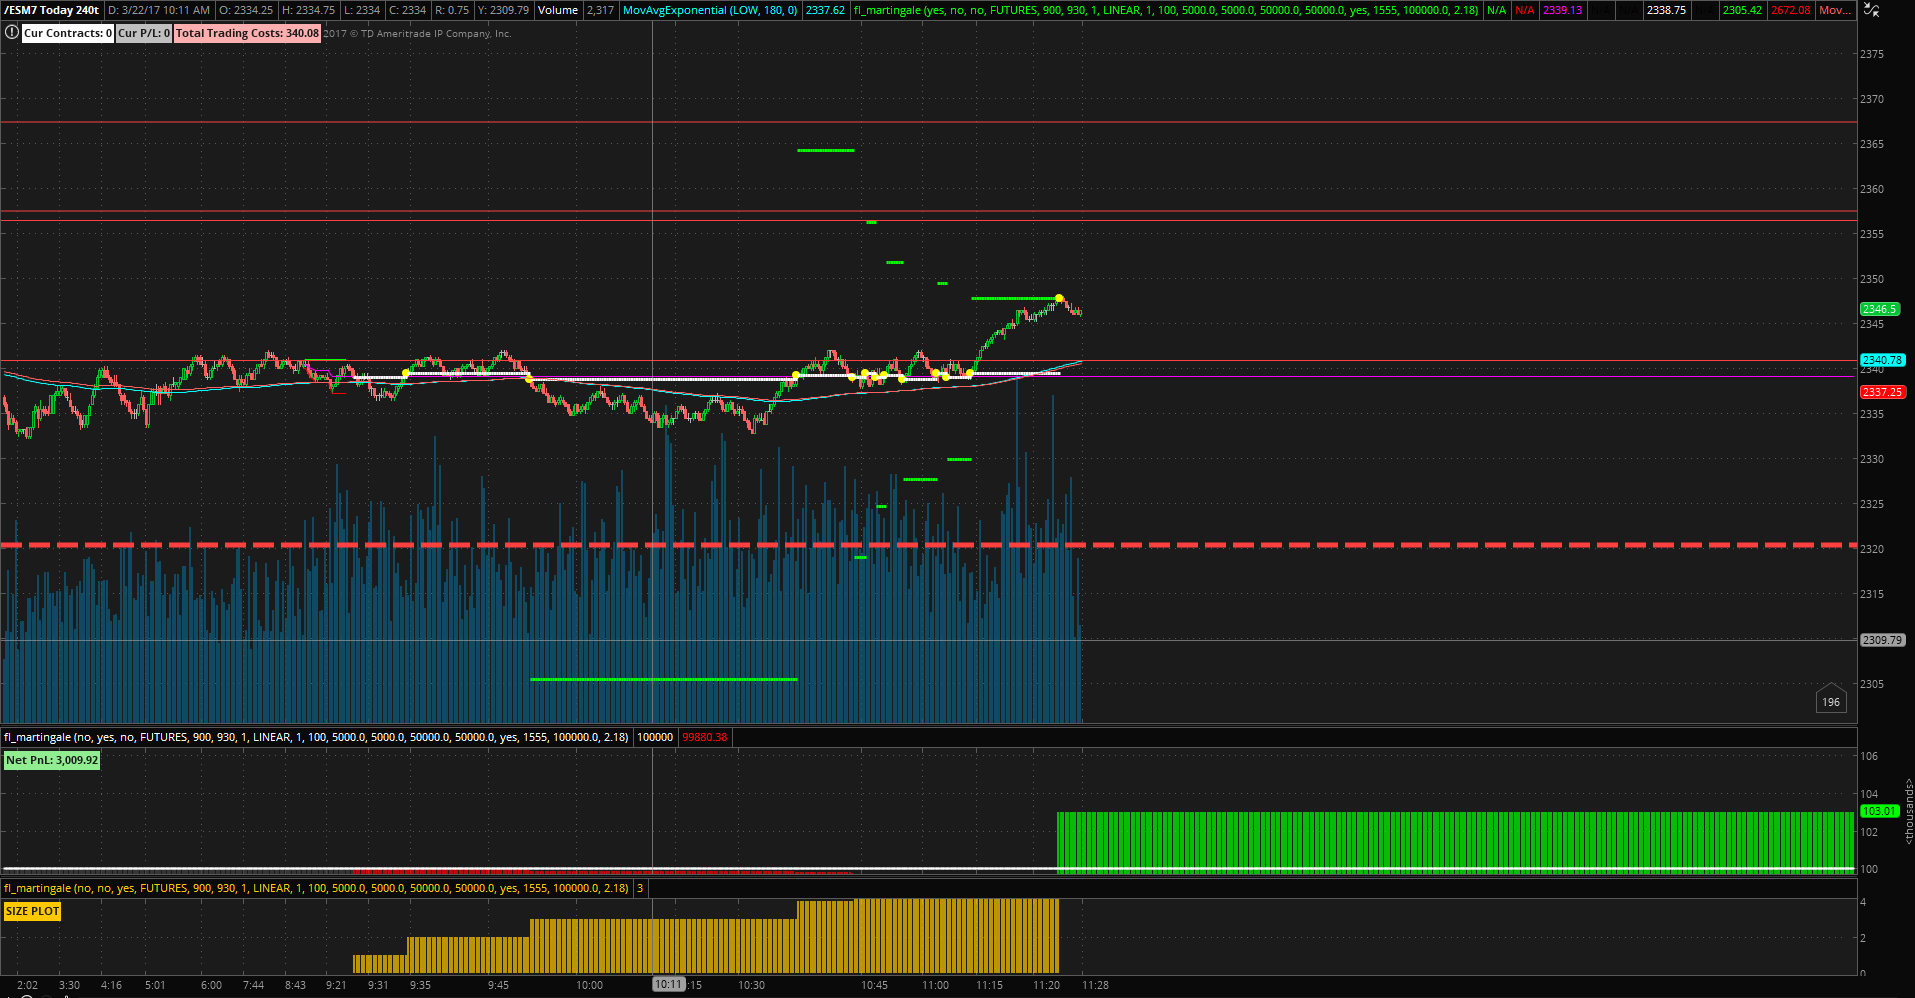Open the 196 bubble near the price axis

(1831, 700)
